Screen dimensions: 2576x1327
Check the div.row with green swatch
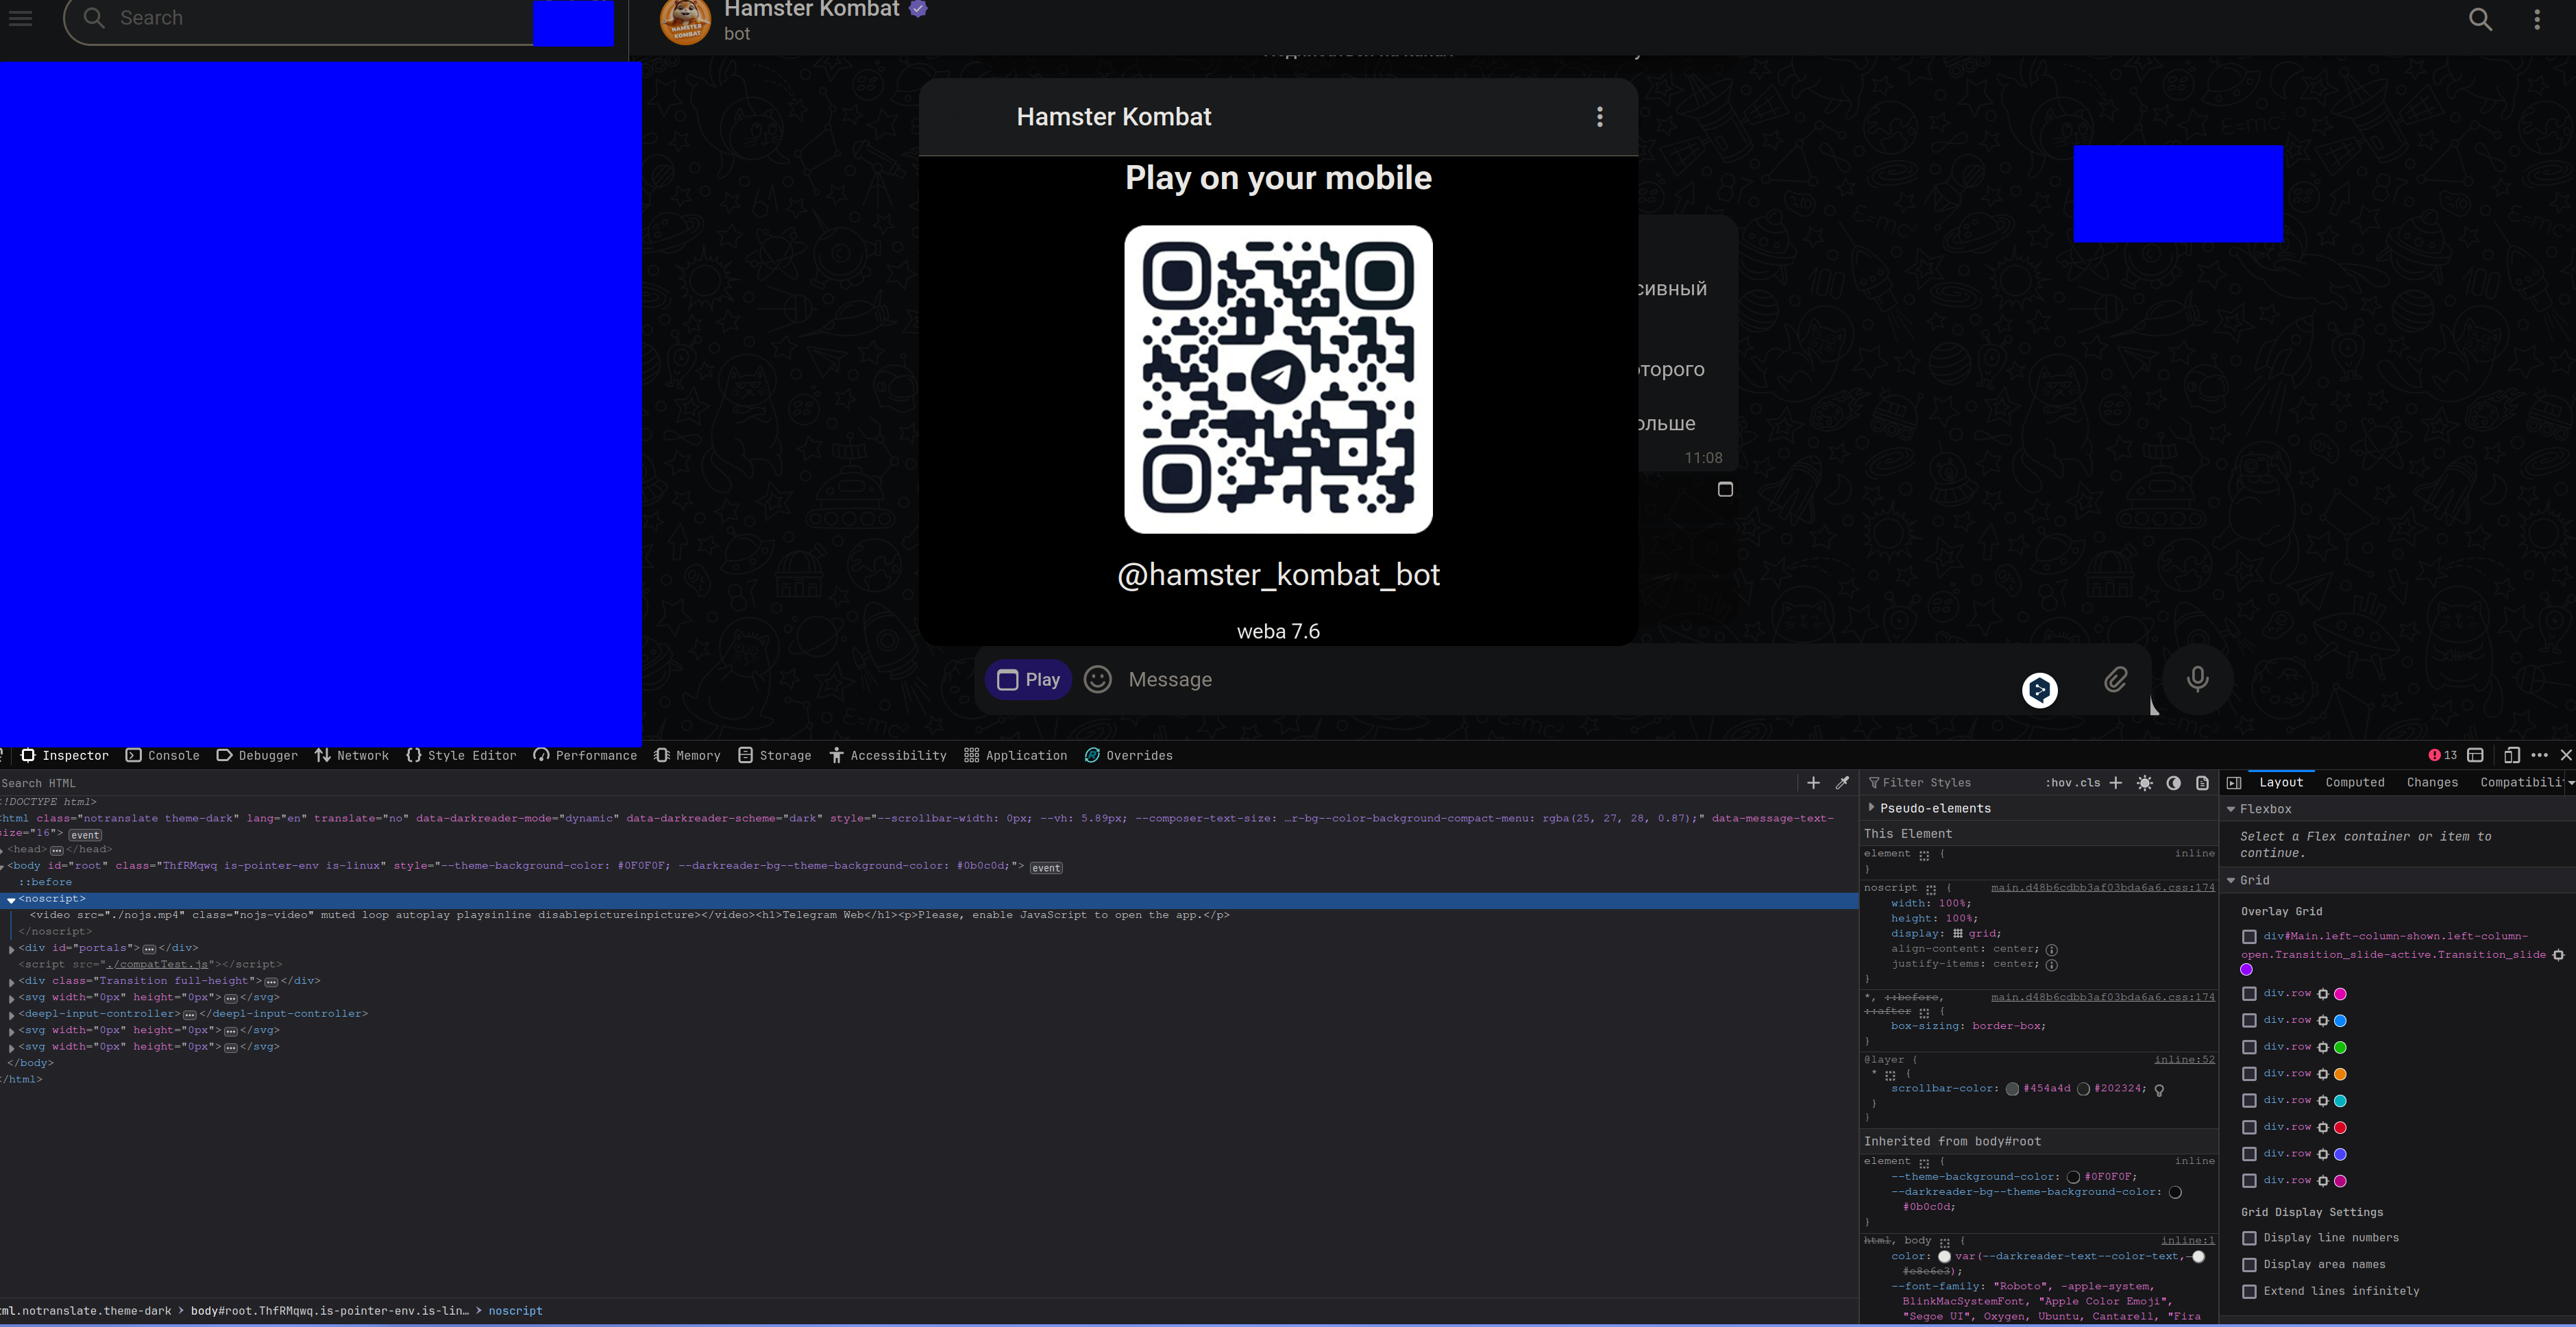2249,1047
